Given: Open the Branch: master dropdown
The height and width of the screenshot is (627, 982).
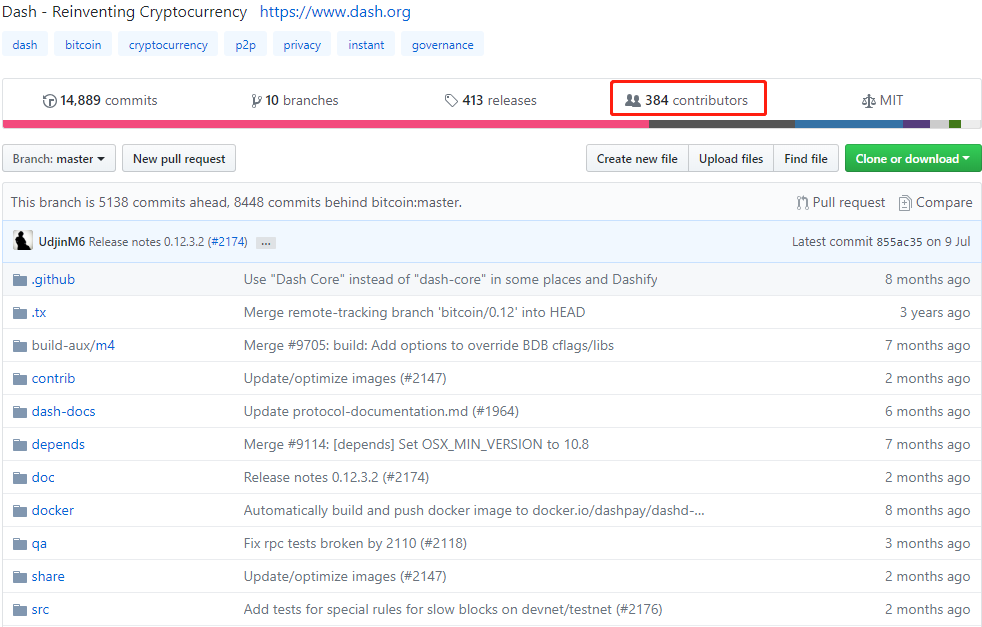Looking at the screenshot, I should point(59,158).
